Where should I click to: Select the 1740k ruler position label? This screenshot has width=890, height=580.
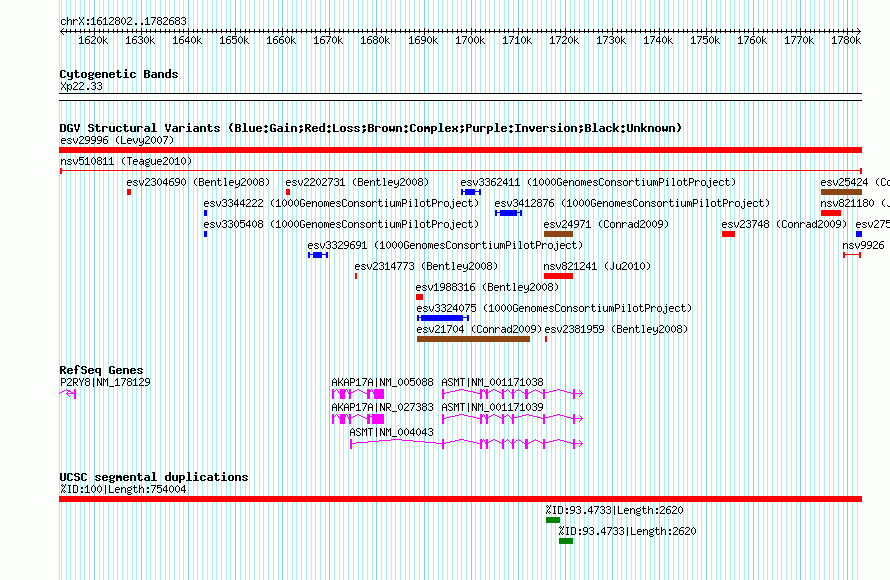(658, 40)
